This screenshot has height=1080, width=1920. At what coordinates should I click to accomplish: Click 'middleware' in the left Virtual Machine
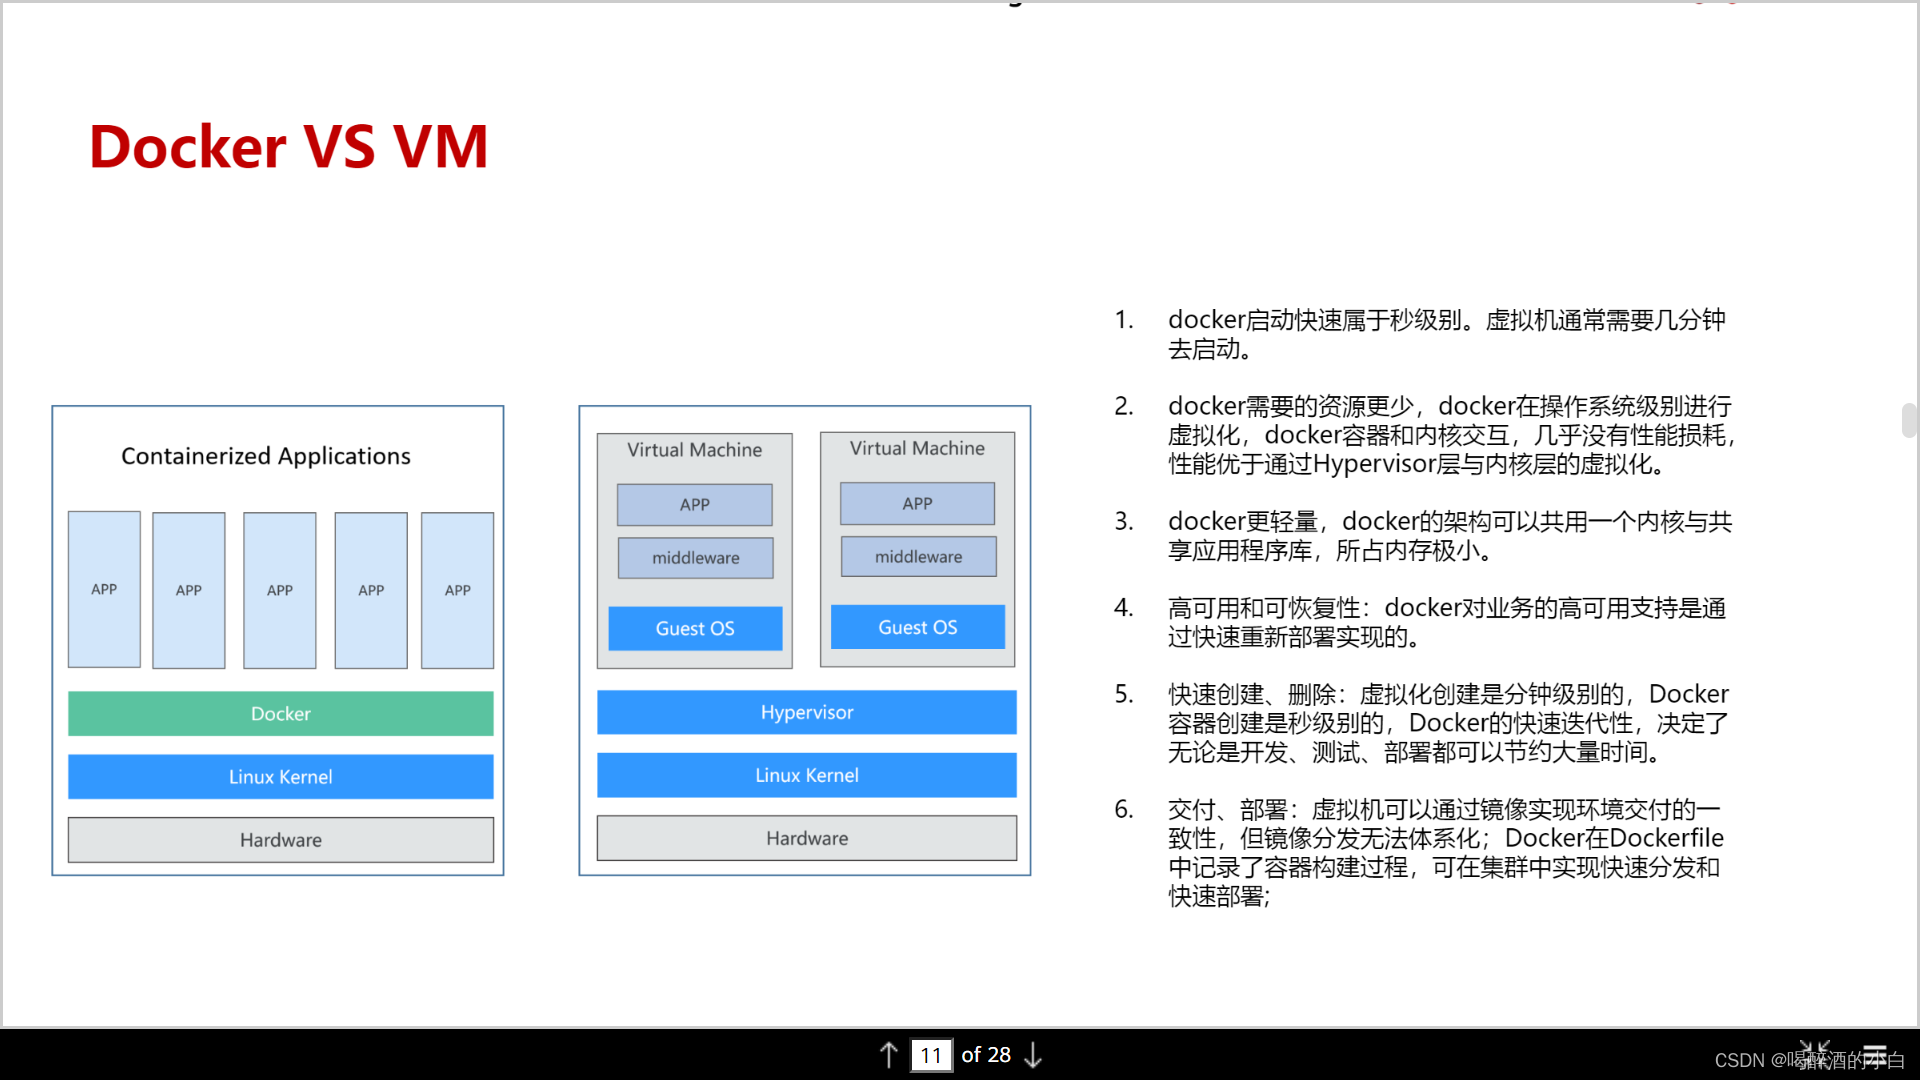tap(696, 558)
